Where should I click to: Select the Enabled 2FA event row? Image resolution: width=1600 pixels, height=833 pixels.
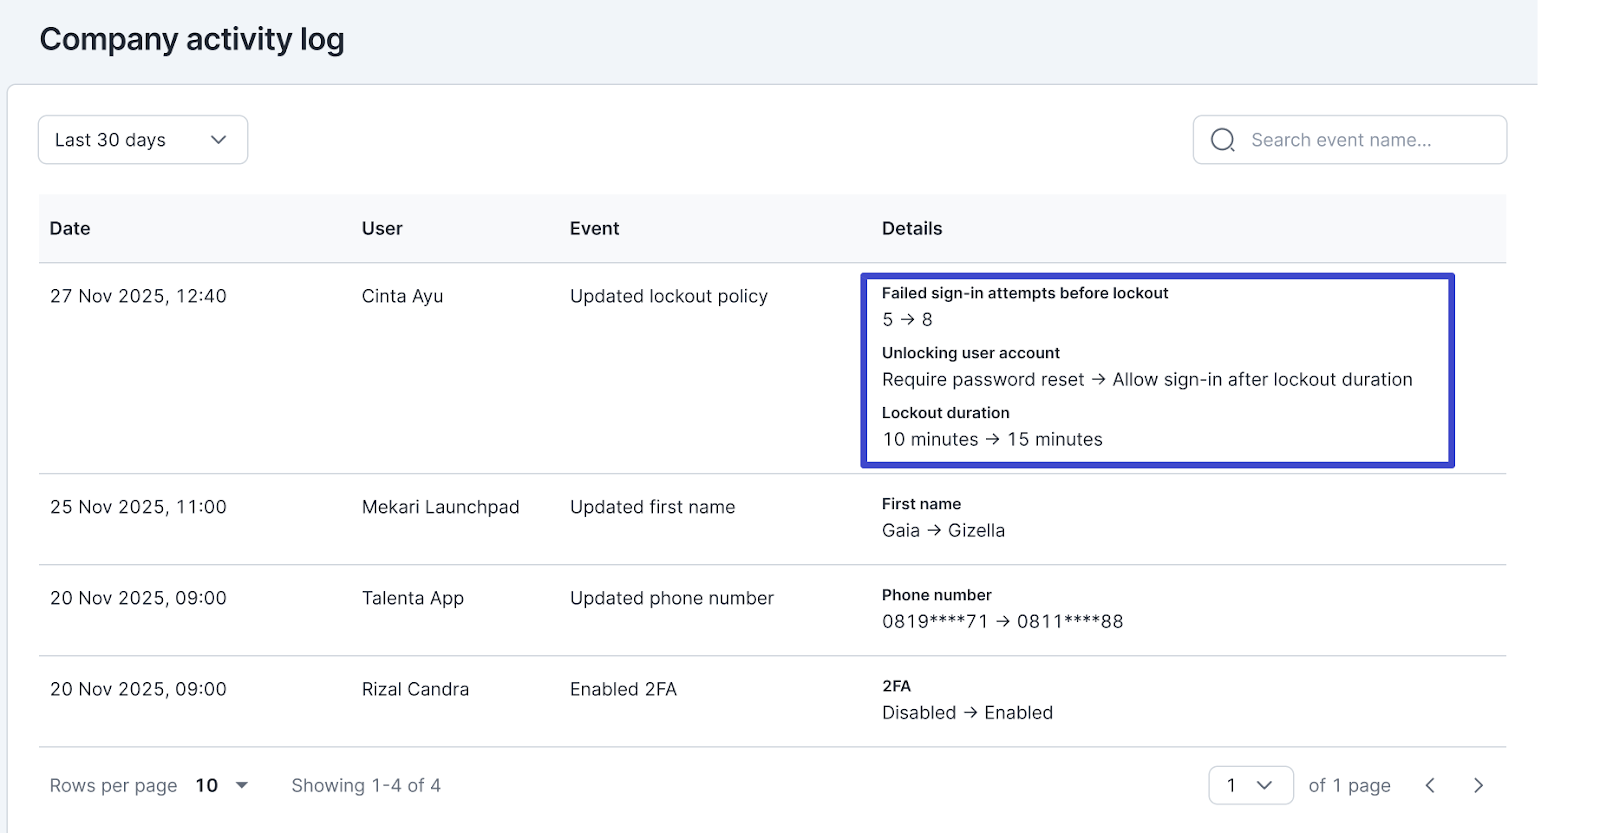point(623,690)
